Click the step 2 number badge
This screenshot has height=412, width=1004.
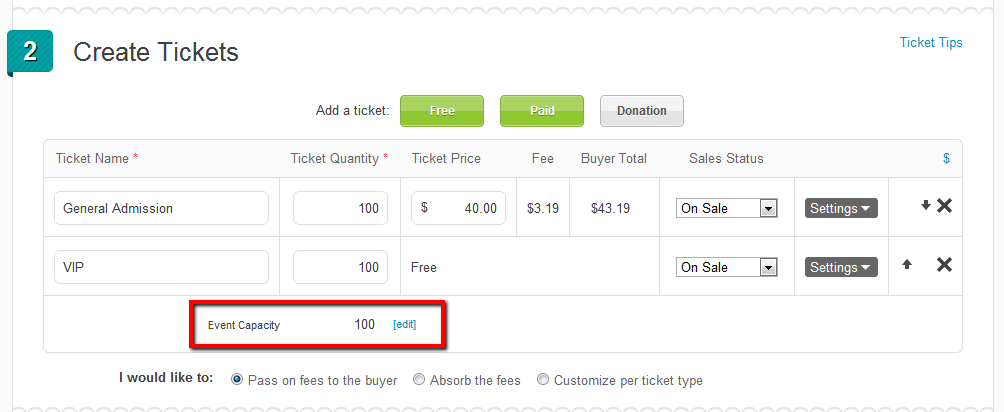(29, 52)
